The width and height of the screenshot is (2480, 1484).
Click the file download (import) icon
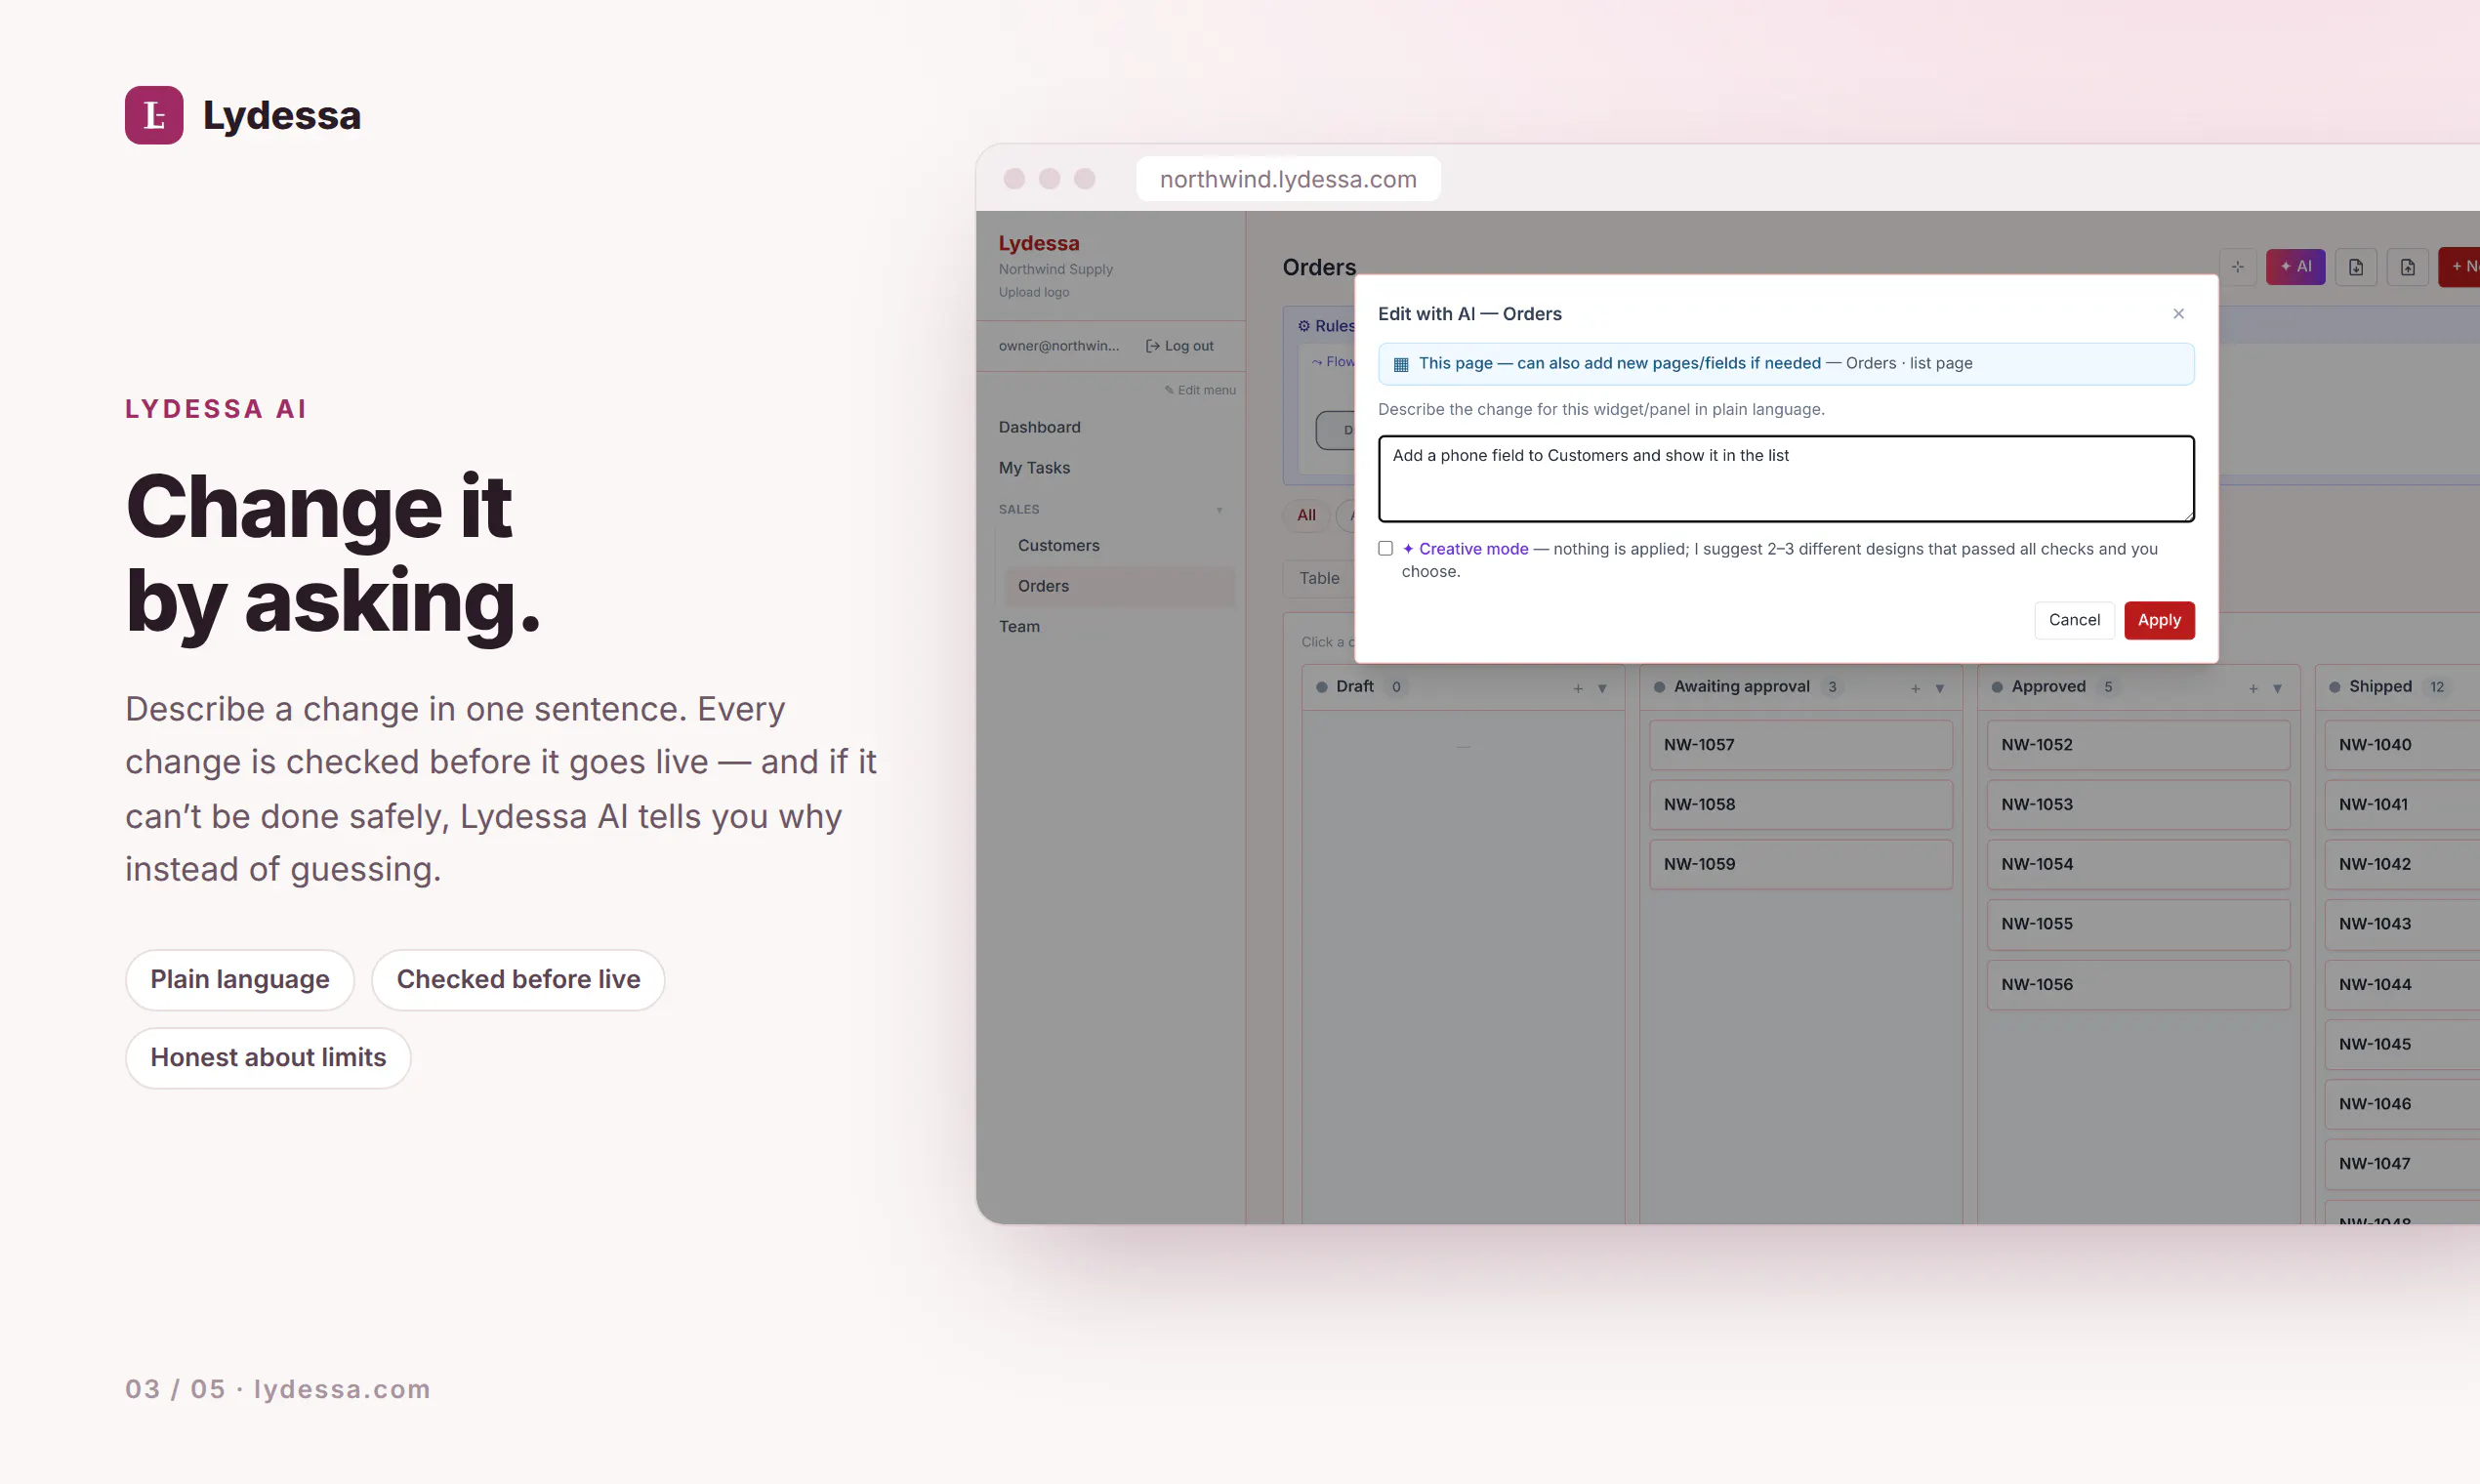pyautogui.click(x=2356, y=267)
